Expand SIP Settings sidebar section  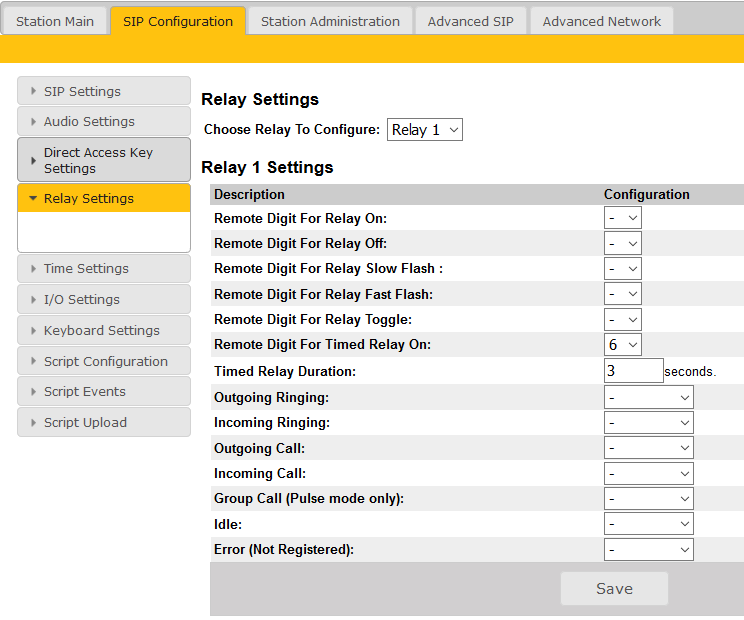click(x=103, y=91)
